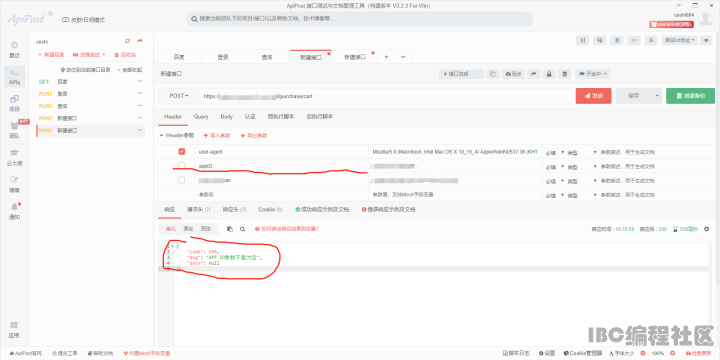This screenshot has width=720, height=360.
Task: Click the share arrow beside ceshi project
Action: pos(139,41)
